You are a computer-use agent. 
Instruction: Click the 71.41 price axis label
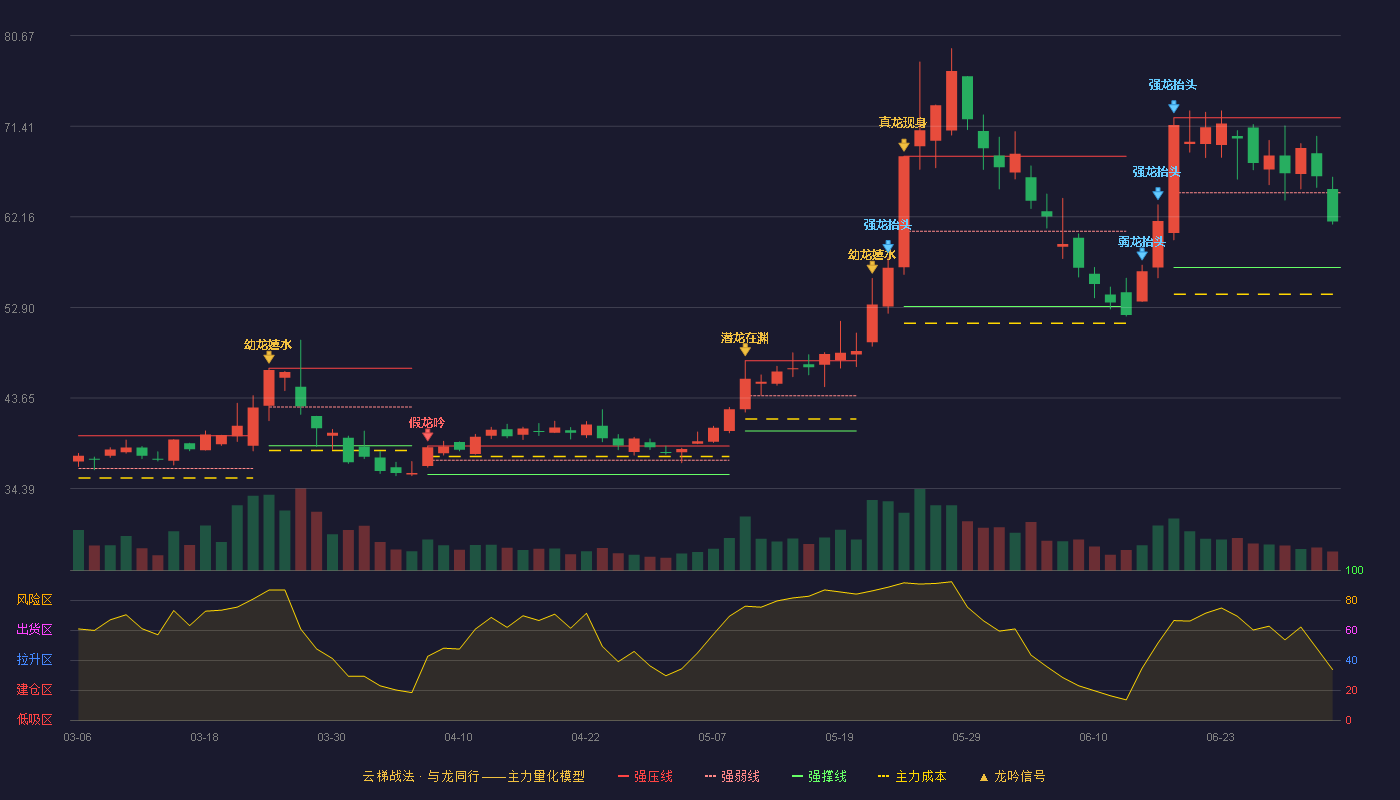(x=19, y=127)
